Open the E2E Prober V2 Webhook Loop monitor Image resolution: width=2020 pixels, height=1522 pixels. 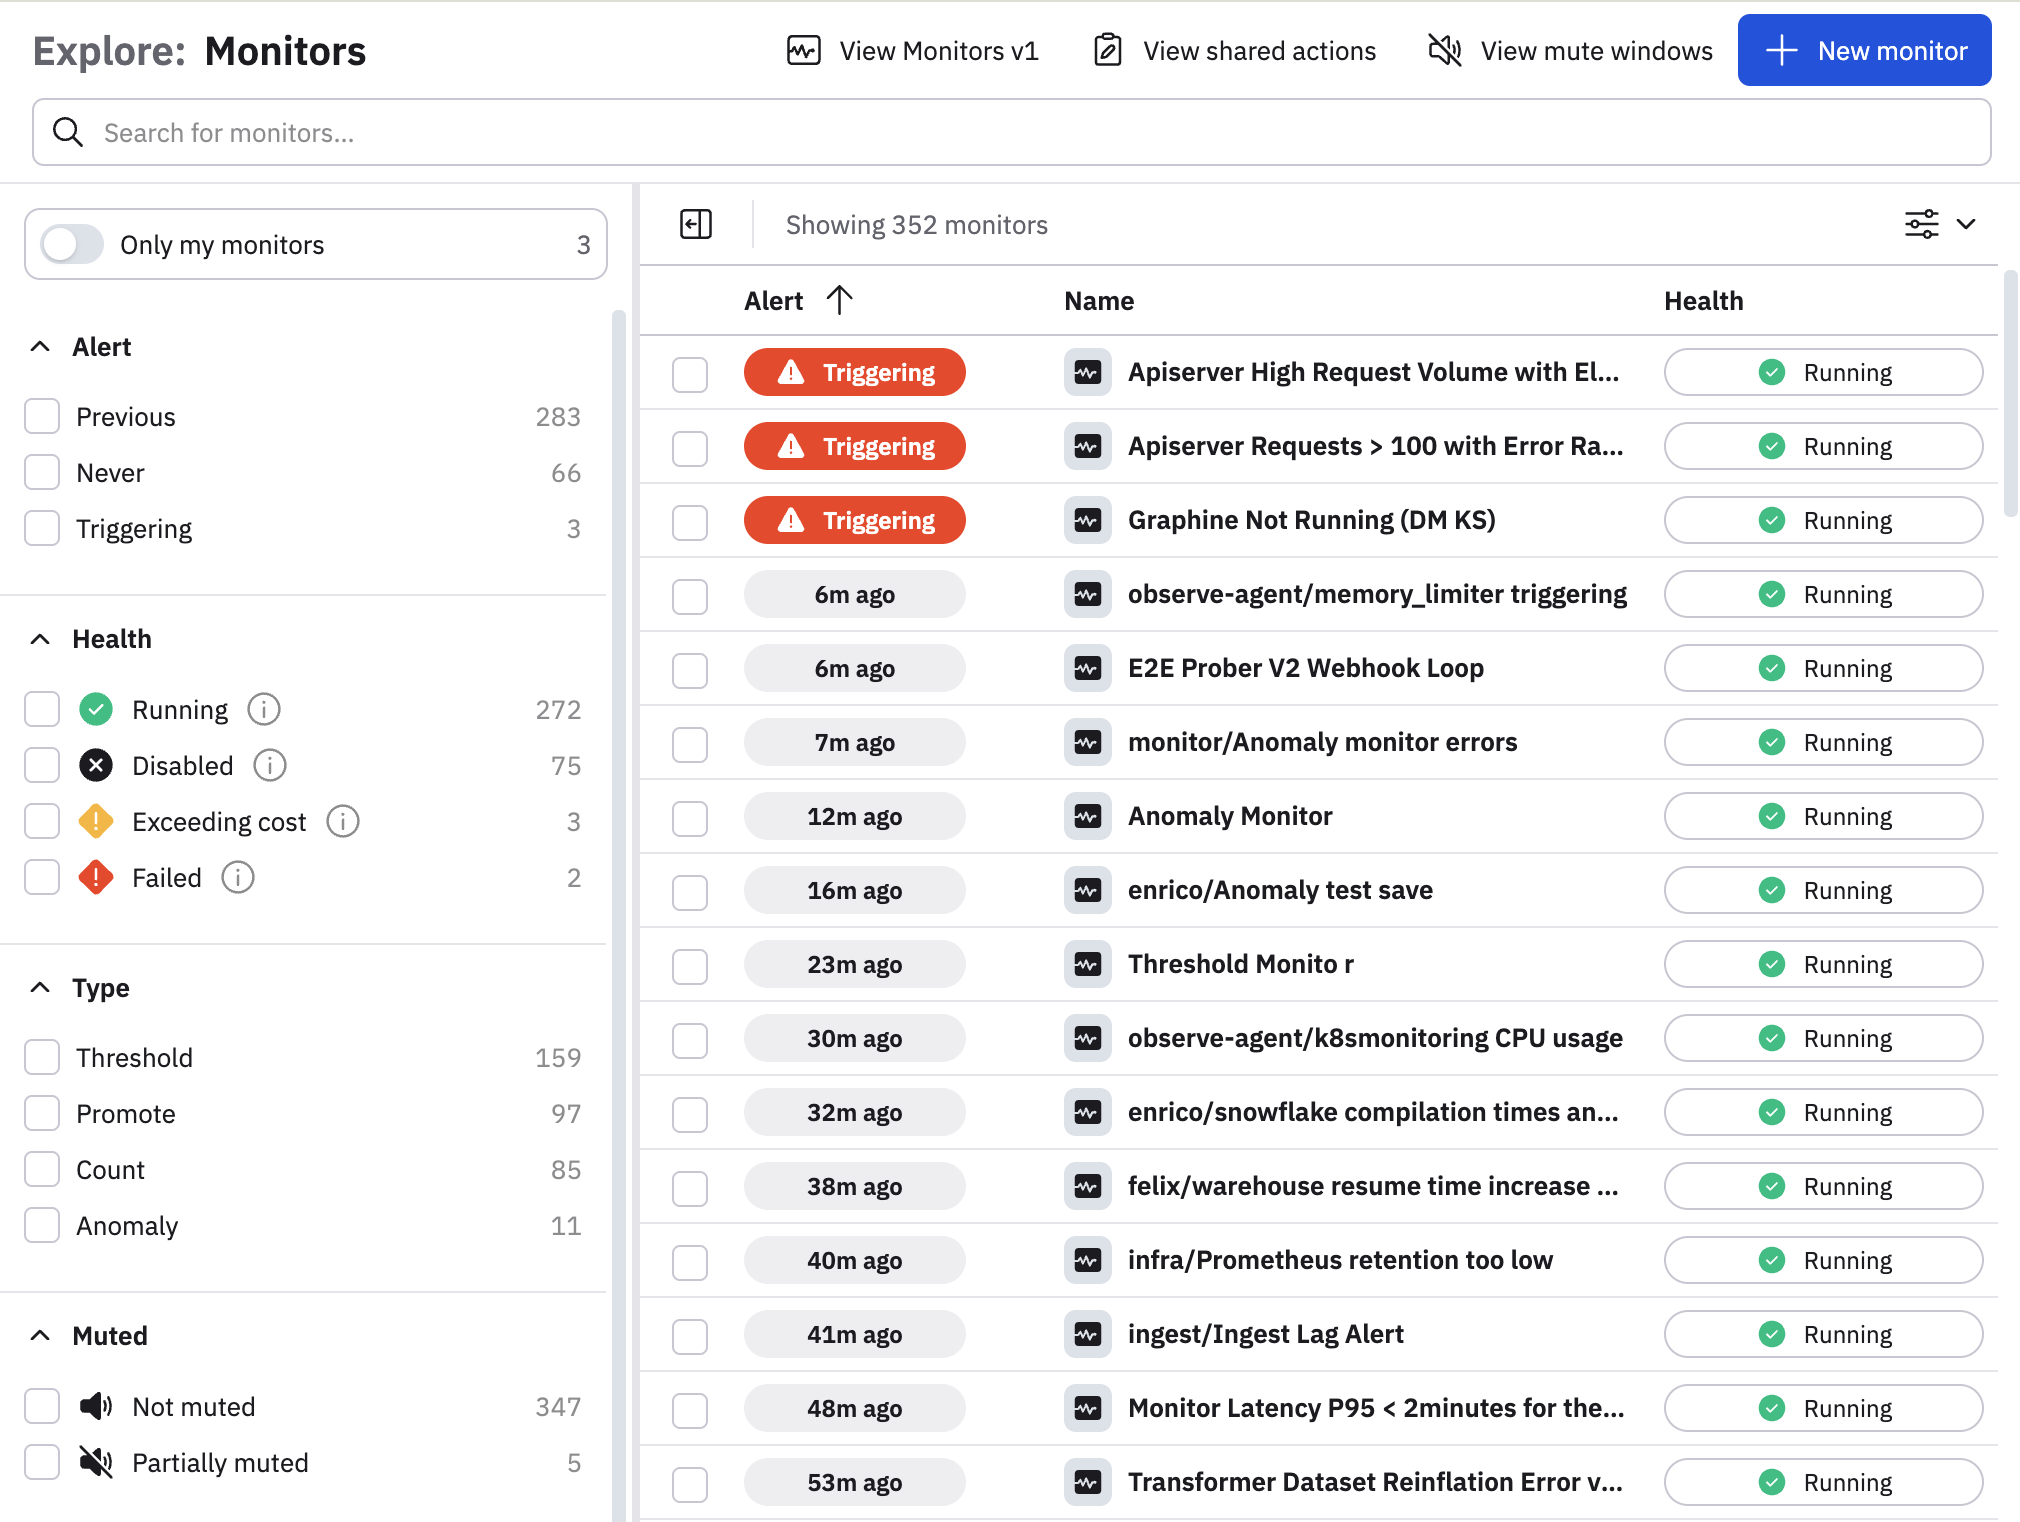tap(1305, 668)
